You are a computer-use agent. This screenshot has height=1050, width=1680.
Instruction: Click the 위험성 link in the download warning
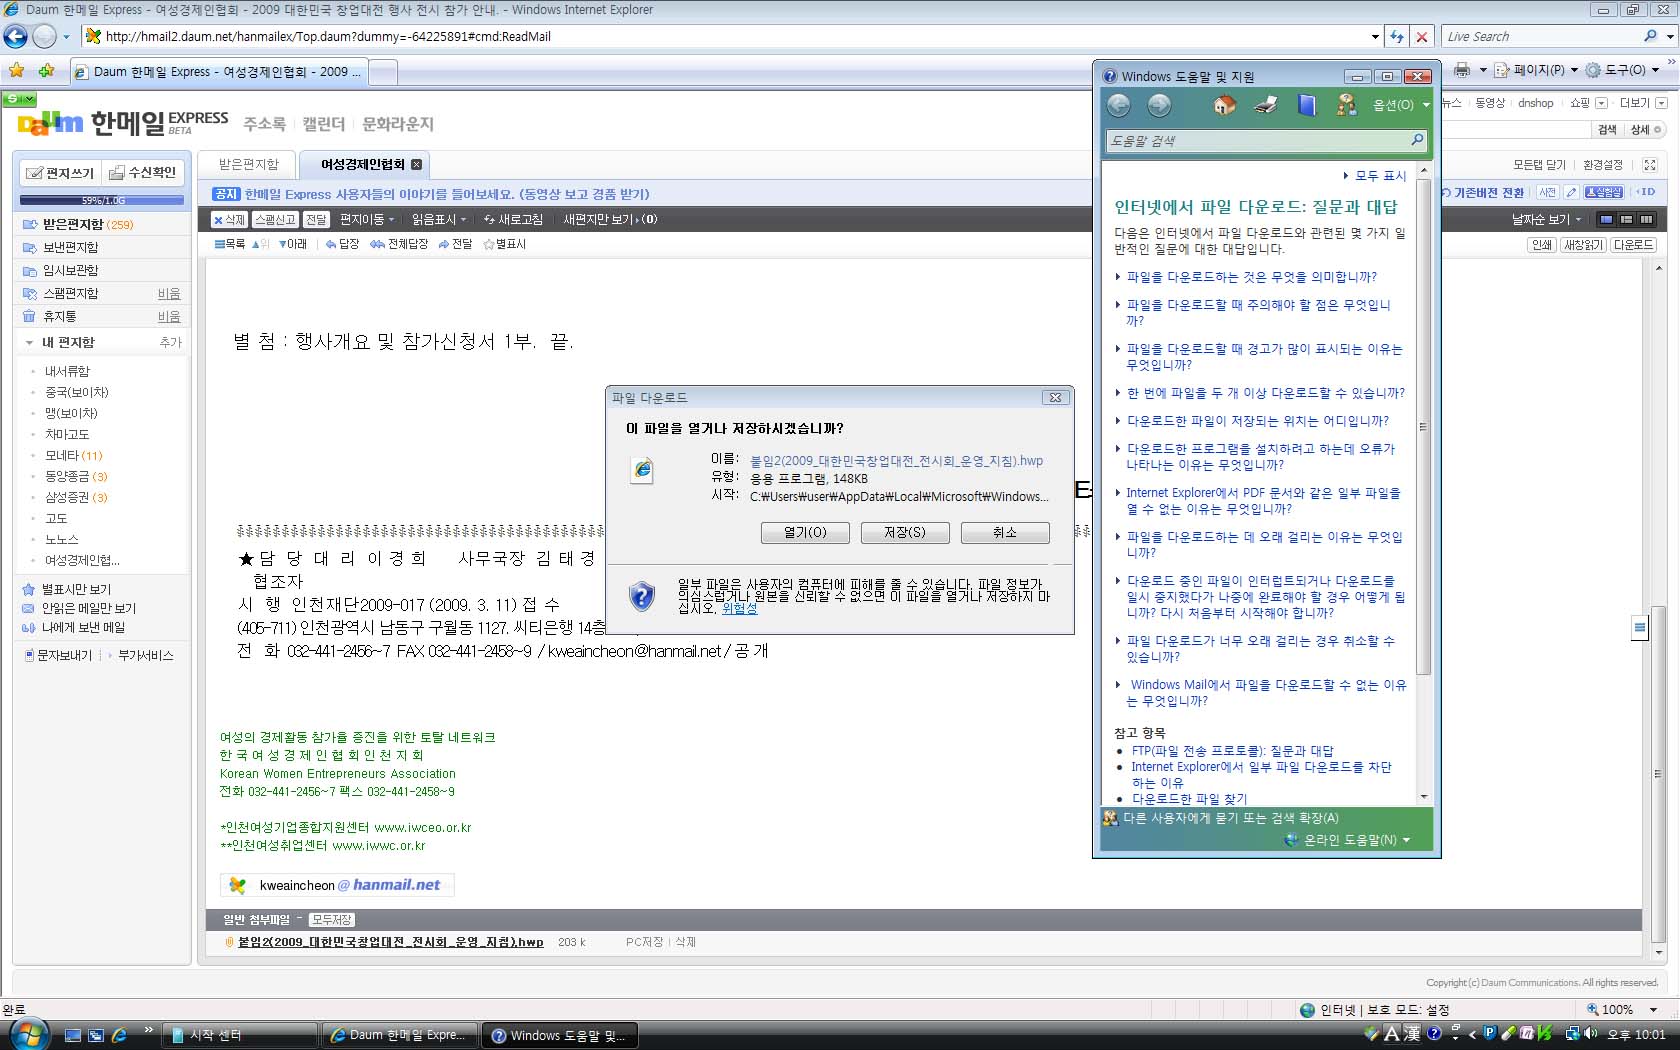pyautogui.click(x=740, y=608)
